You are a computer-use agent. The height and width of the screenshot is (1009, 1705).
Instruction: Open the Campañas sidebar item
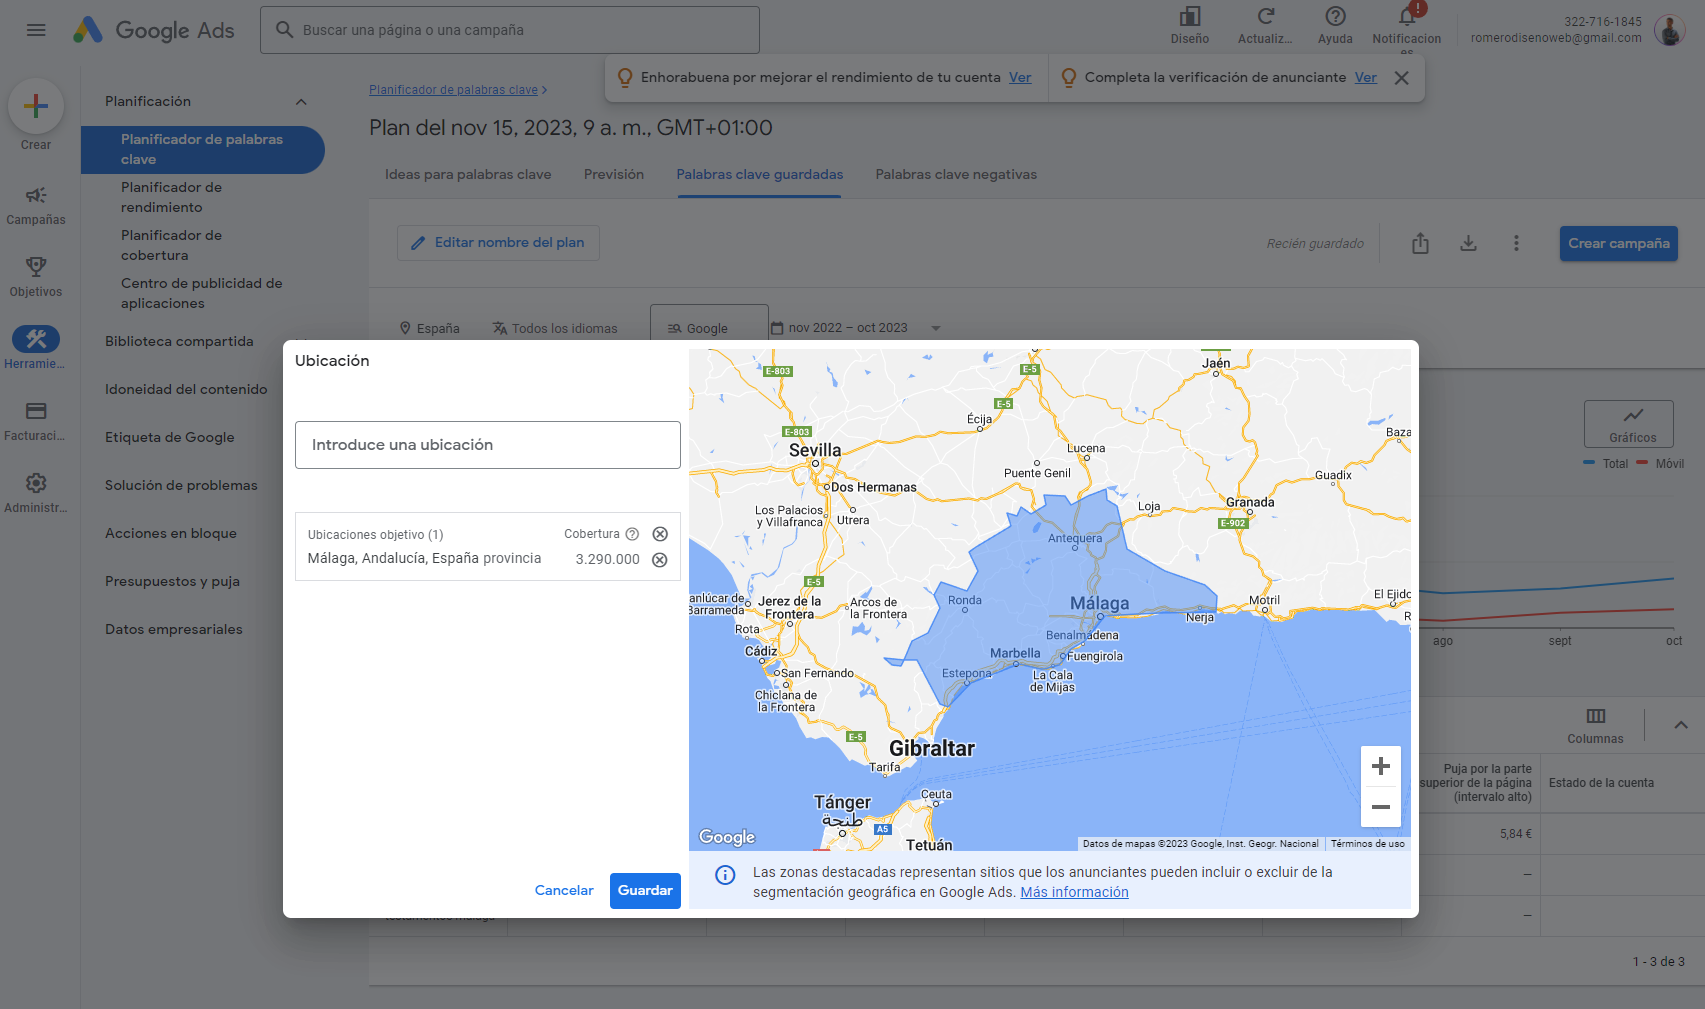36,205
